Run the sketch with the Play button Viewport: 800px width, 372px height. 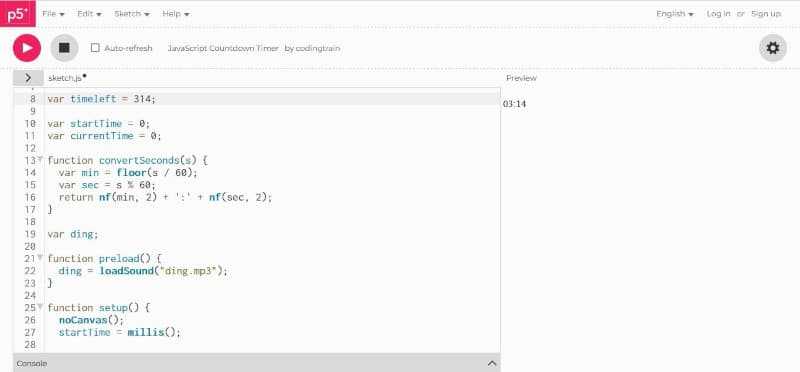coord(27,48)
